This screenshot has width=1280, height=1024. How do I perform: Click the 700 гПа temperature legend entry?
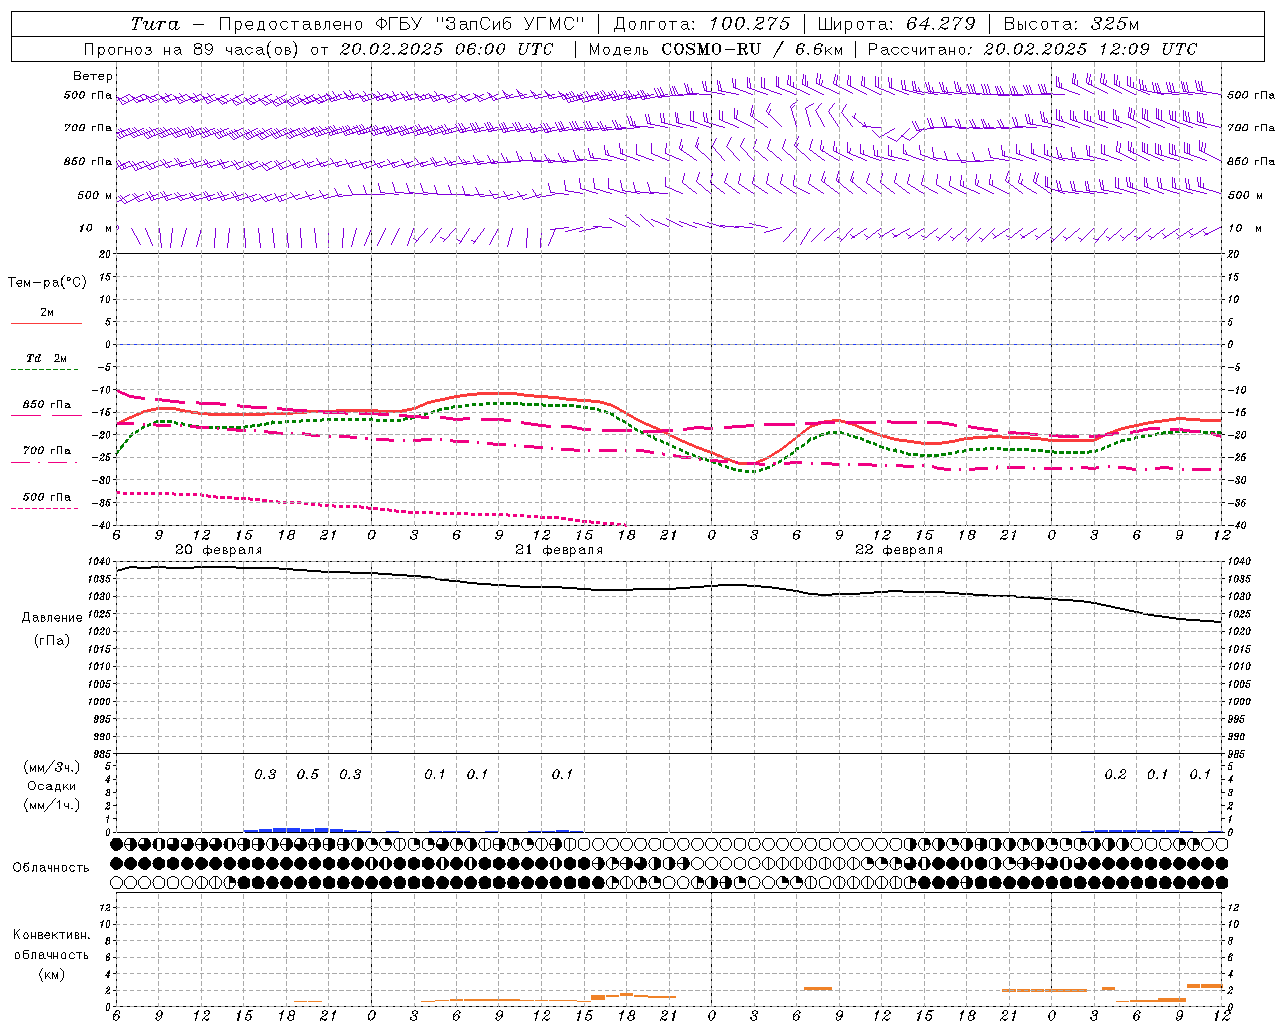pyautogui.click(x=46, y=451)
